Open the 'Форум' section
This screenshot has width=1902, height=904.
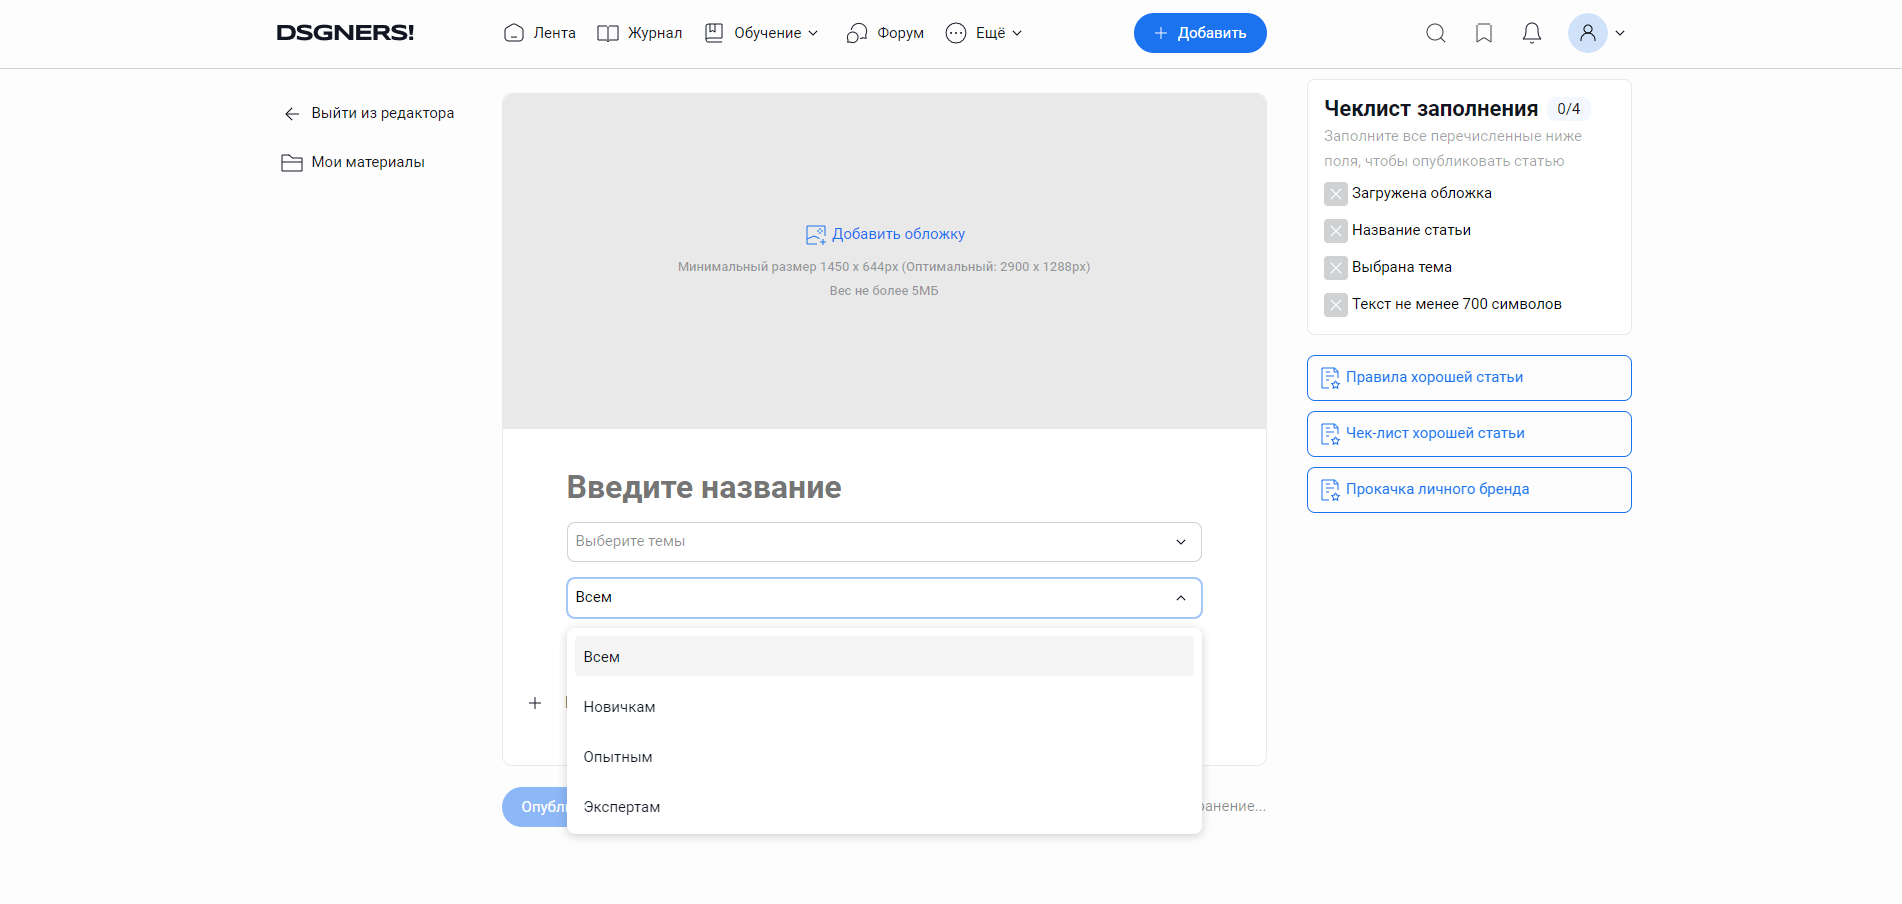point(884,32)
